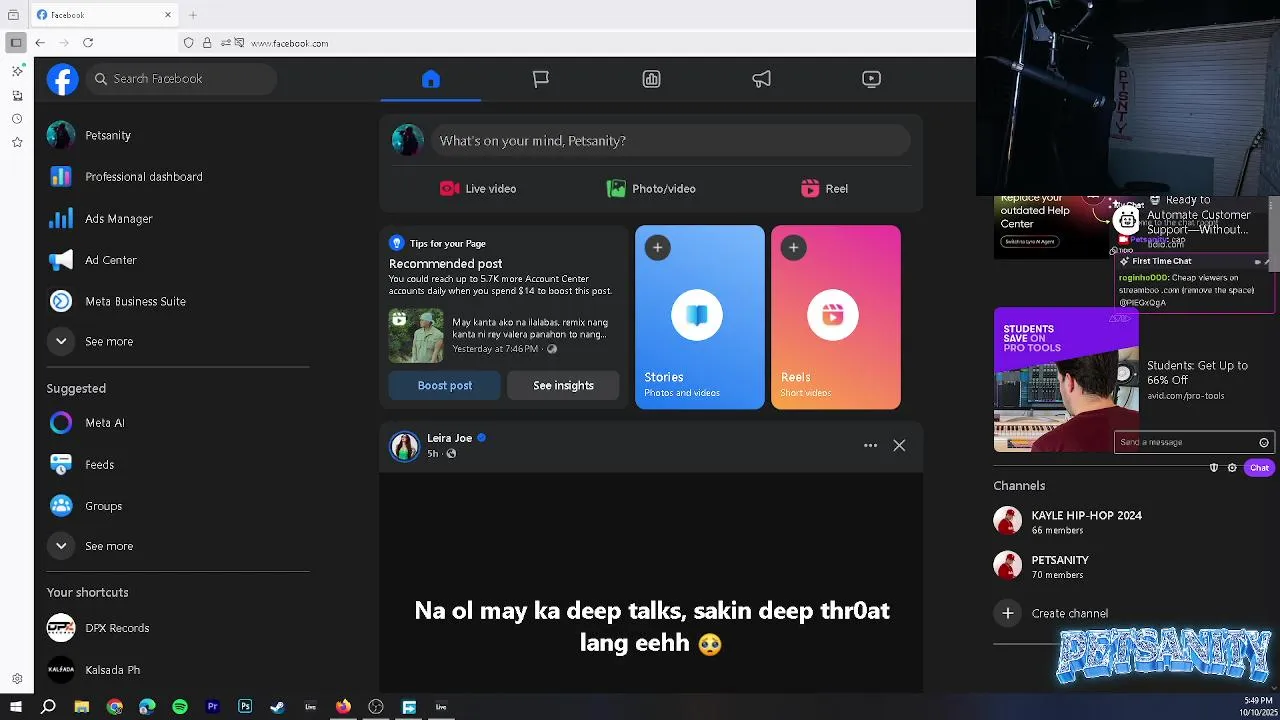The width and height of the screenshot is (1280, 720).
Task: Open a new browser tab
Action: [193, 15]
